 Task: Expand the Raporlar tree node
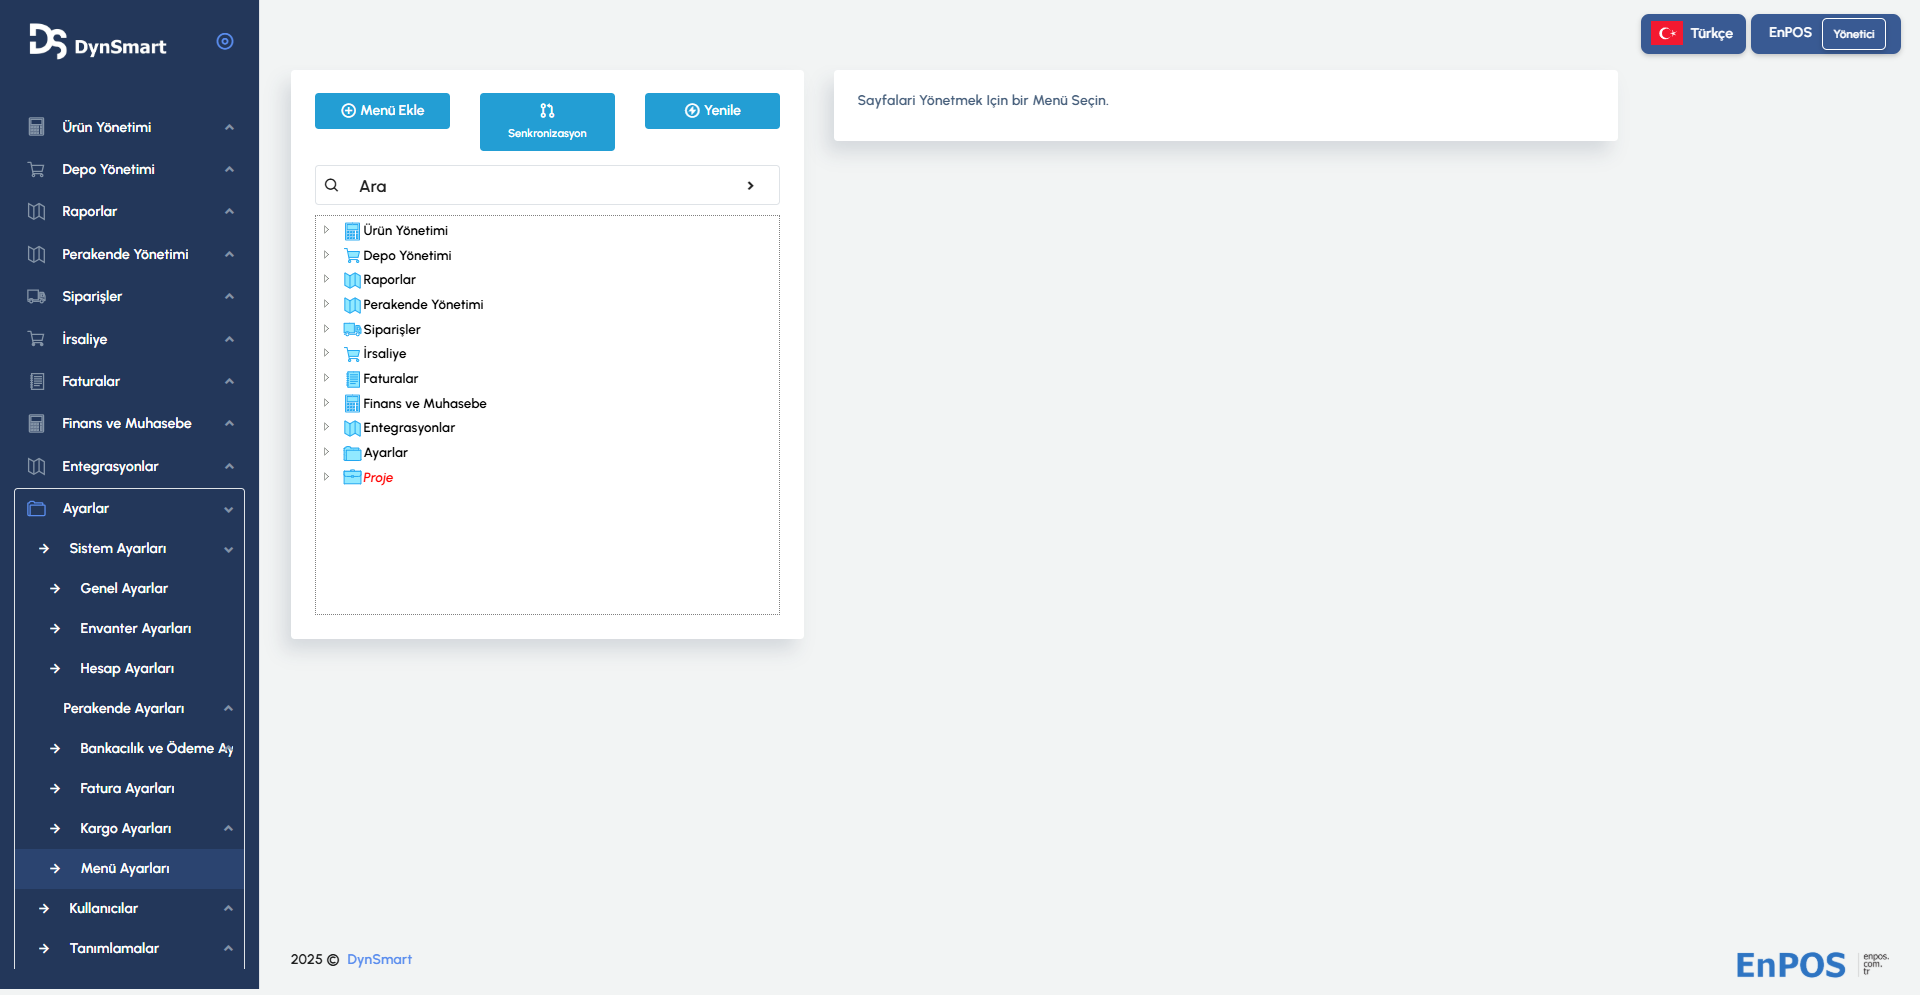(x=326, y=279)
